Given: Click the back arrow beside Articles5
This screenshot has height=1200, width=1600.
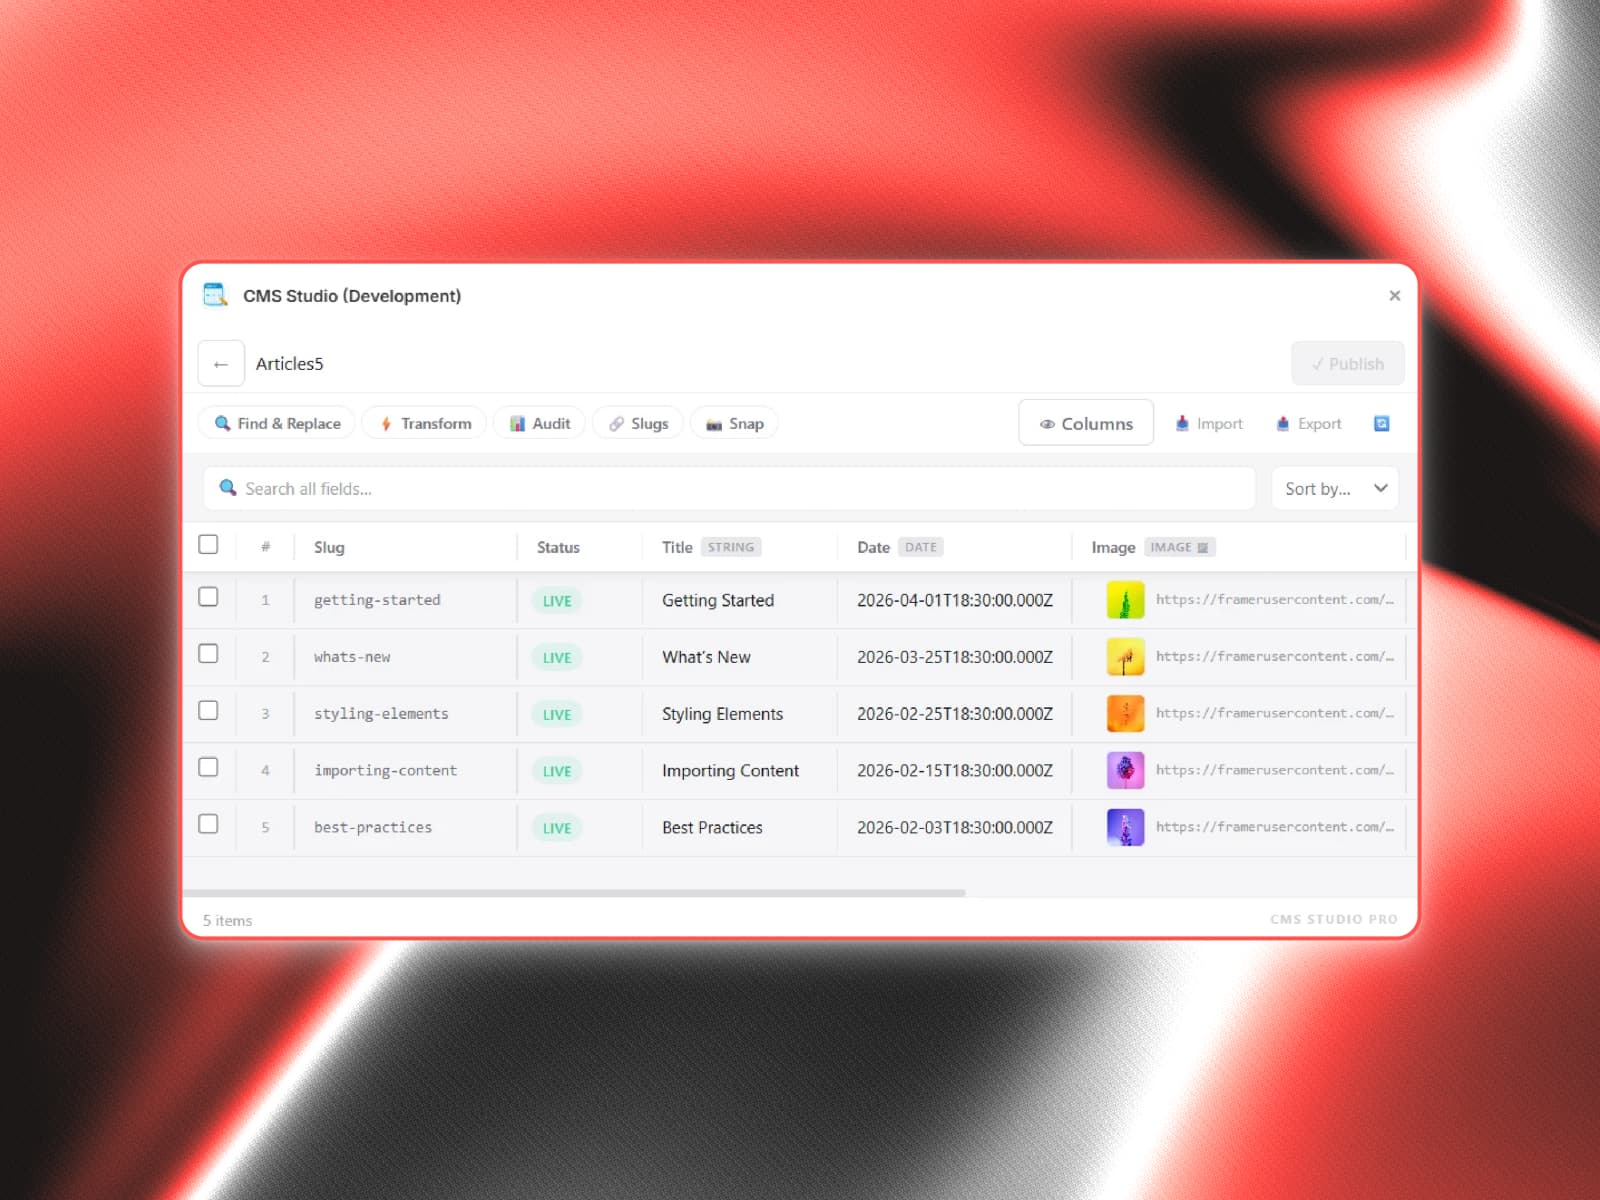Looking at the screenshot, I should point(221,363).
